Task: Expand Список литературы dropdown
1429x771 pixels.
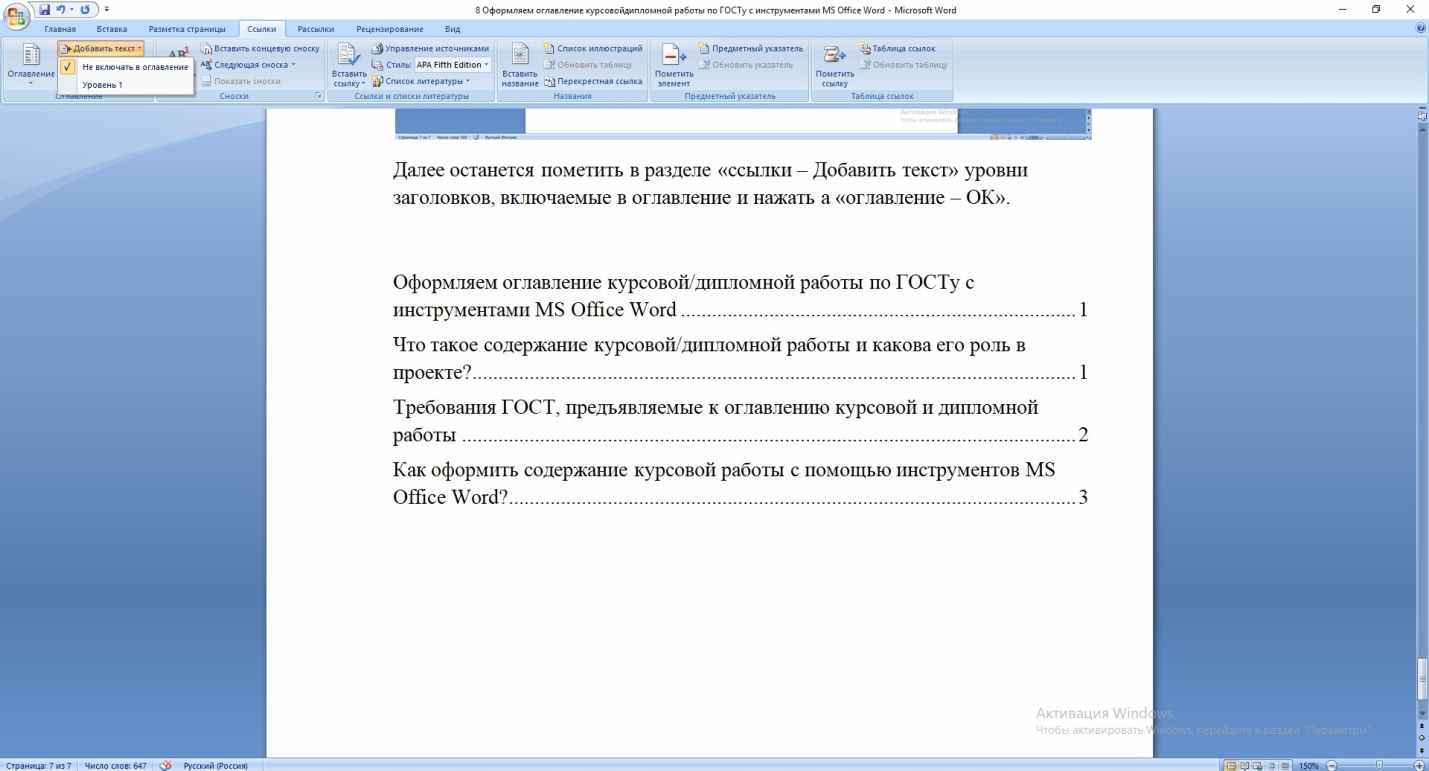Action: point(420,81)
